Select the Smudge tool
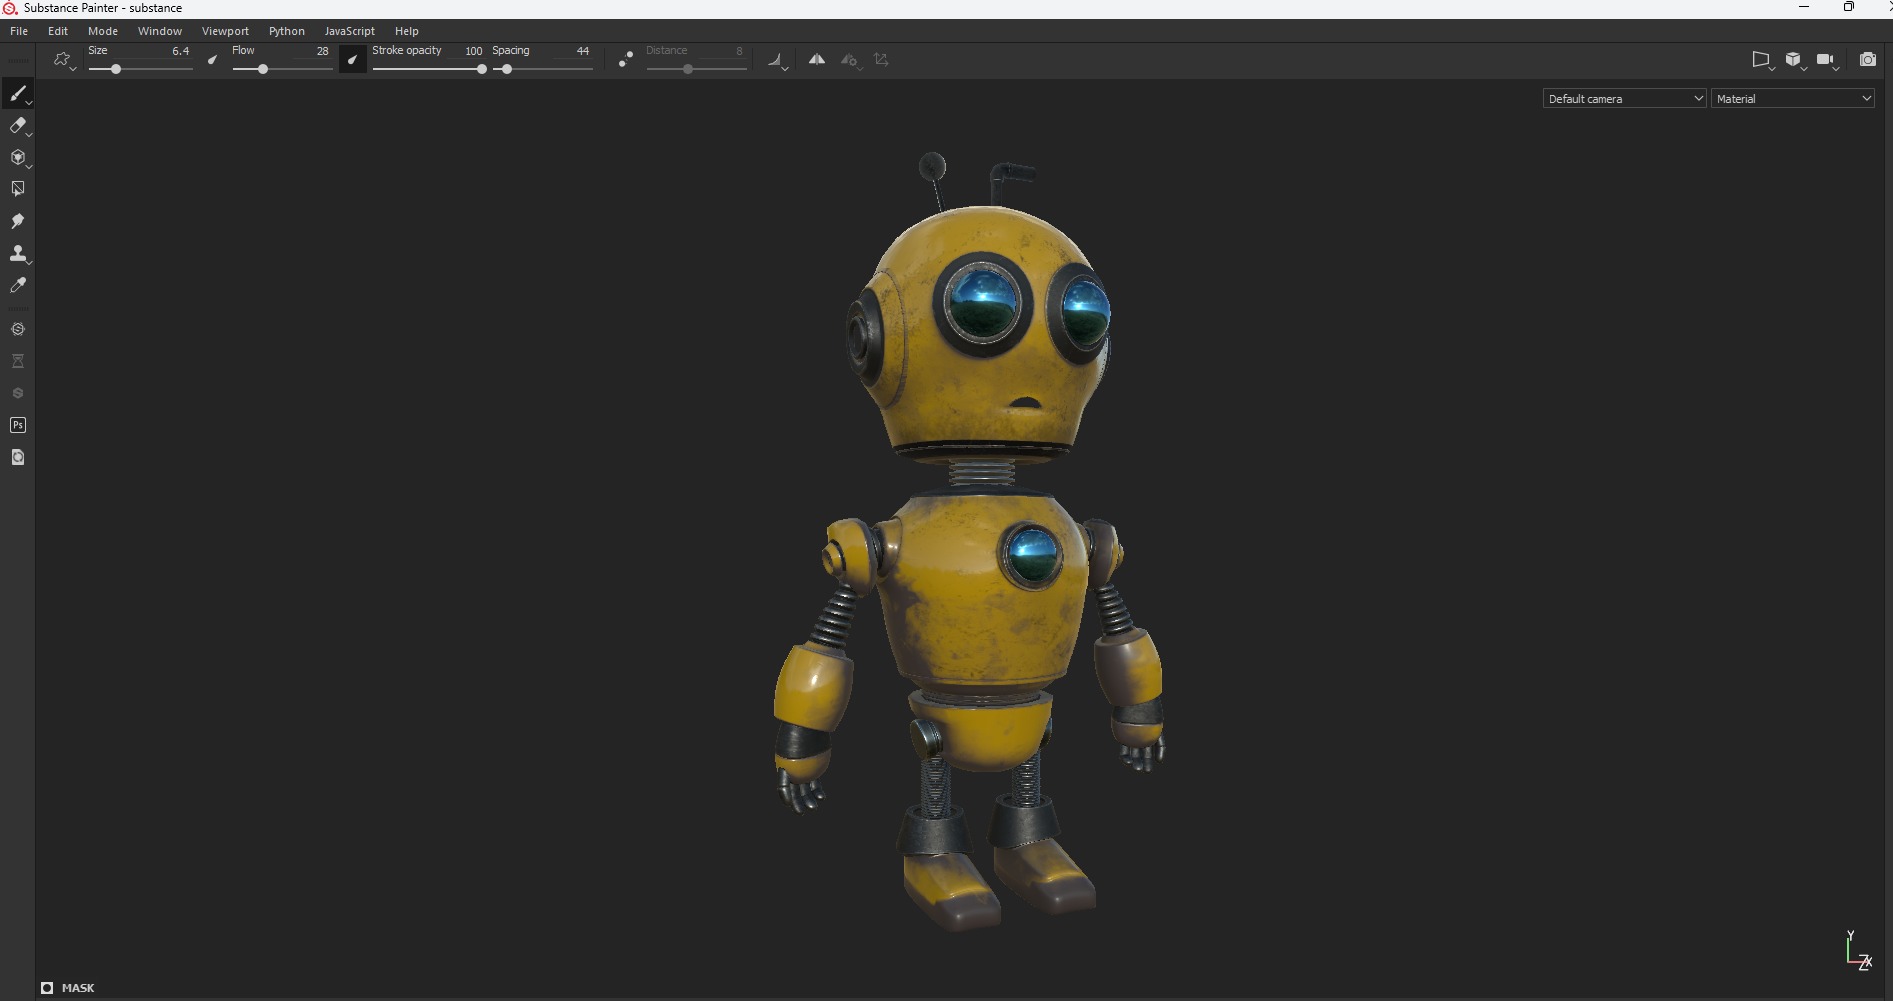This screenshot has height=1001, width=1893. (x=17, y=221)
